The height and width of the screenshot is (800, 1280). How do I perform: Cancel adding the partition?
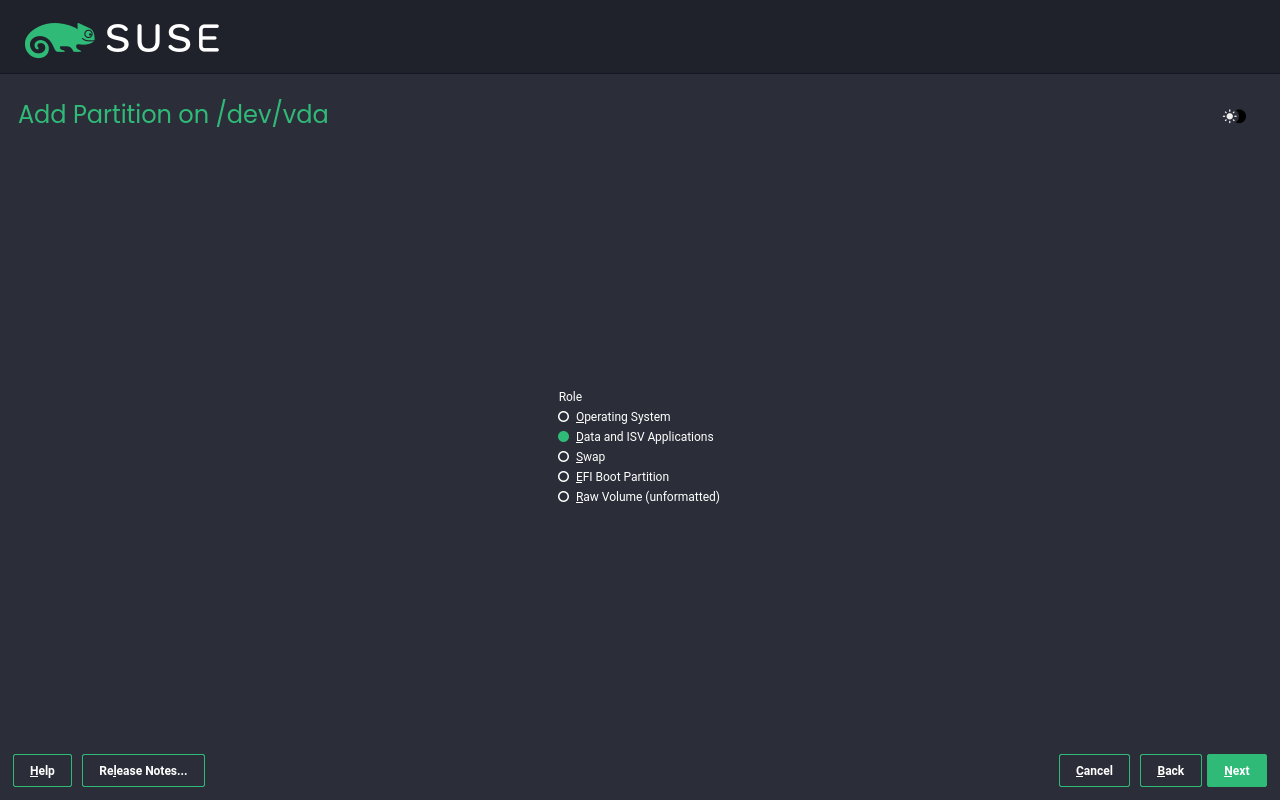tap(1094, 771)
